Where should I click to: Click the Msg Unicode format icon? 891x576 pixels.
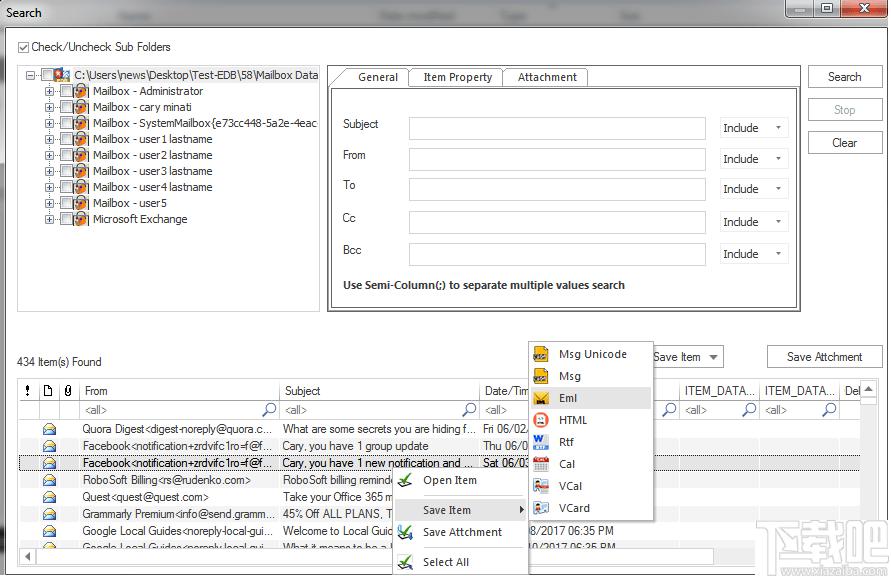click(540, 354)
